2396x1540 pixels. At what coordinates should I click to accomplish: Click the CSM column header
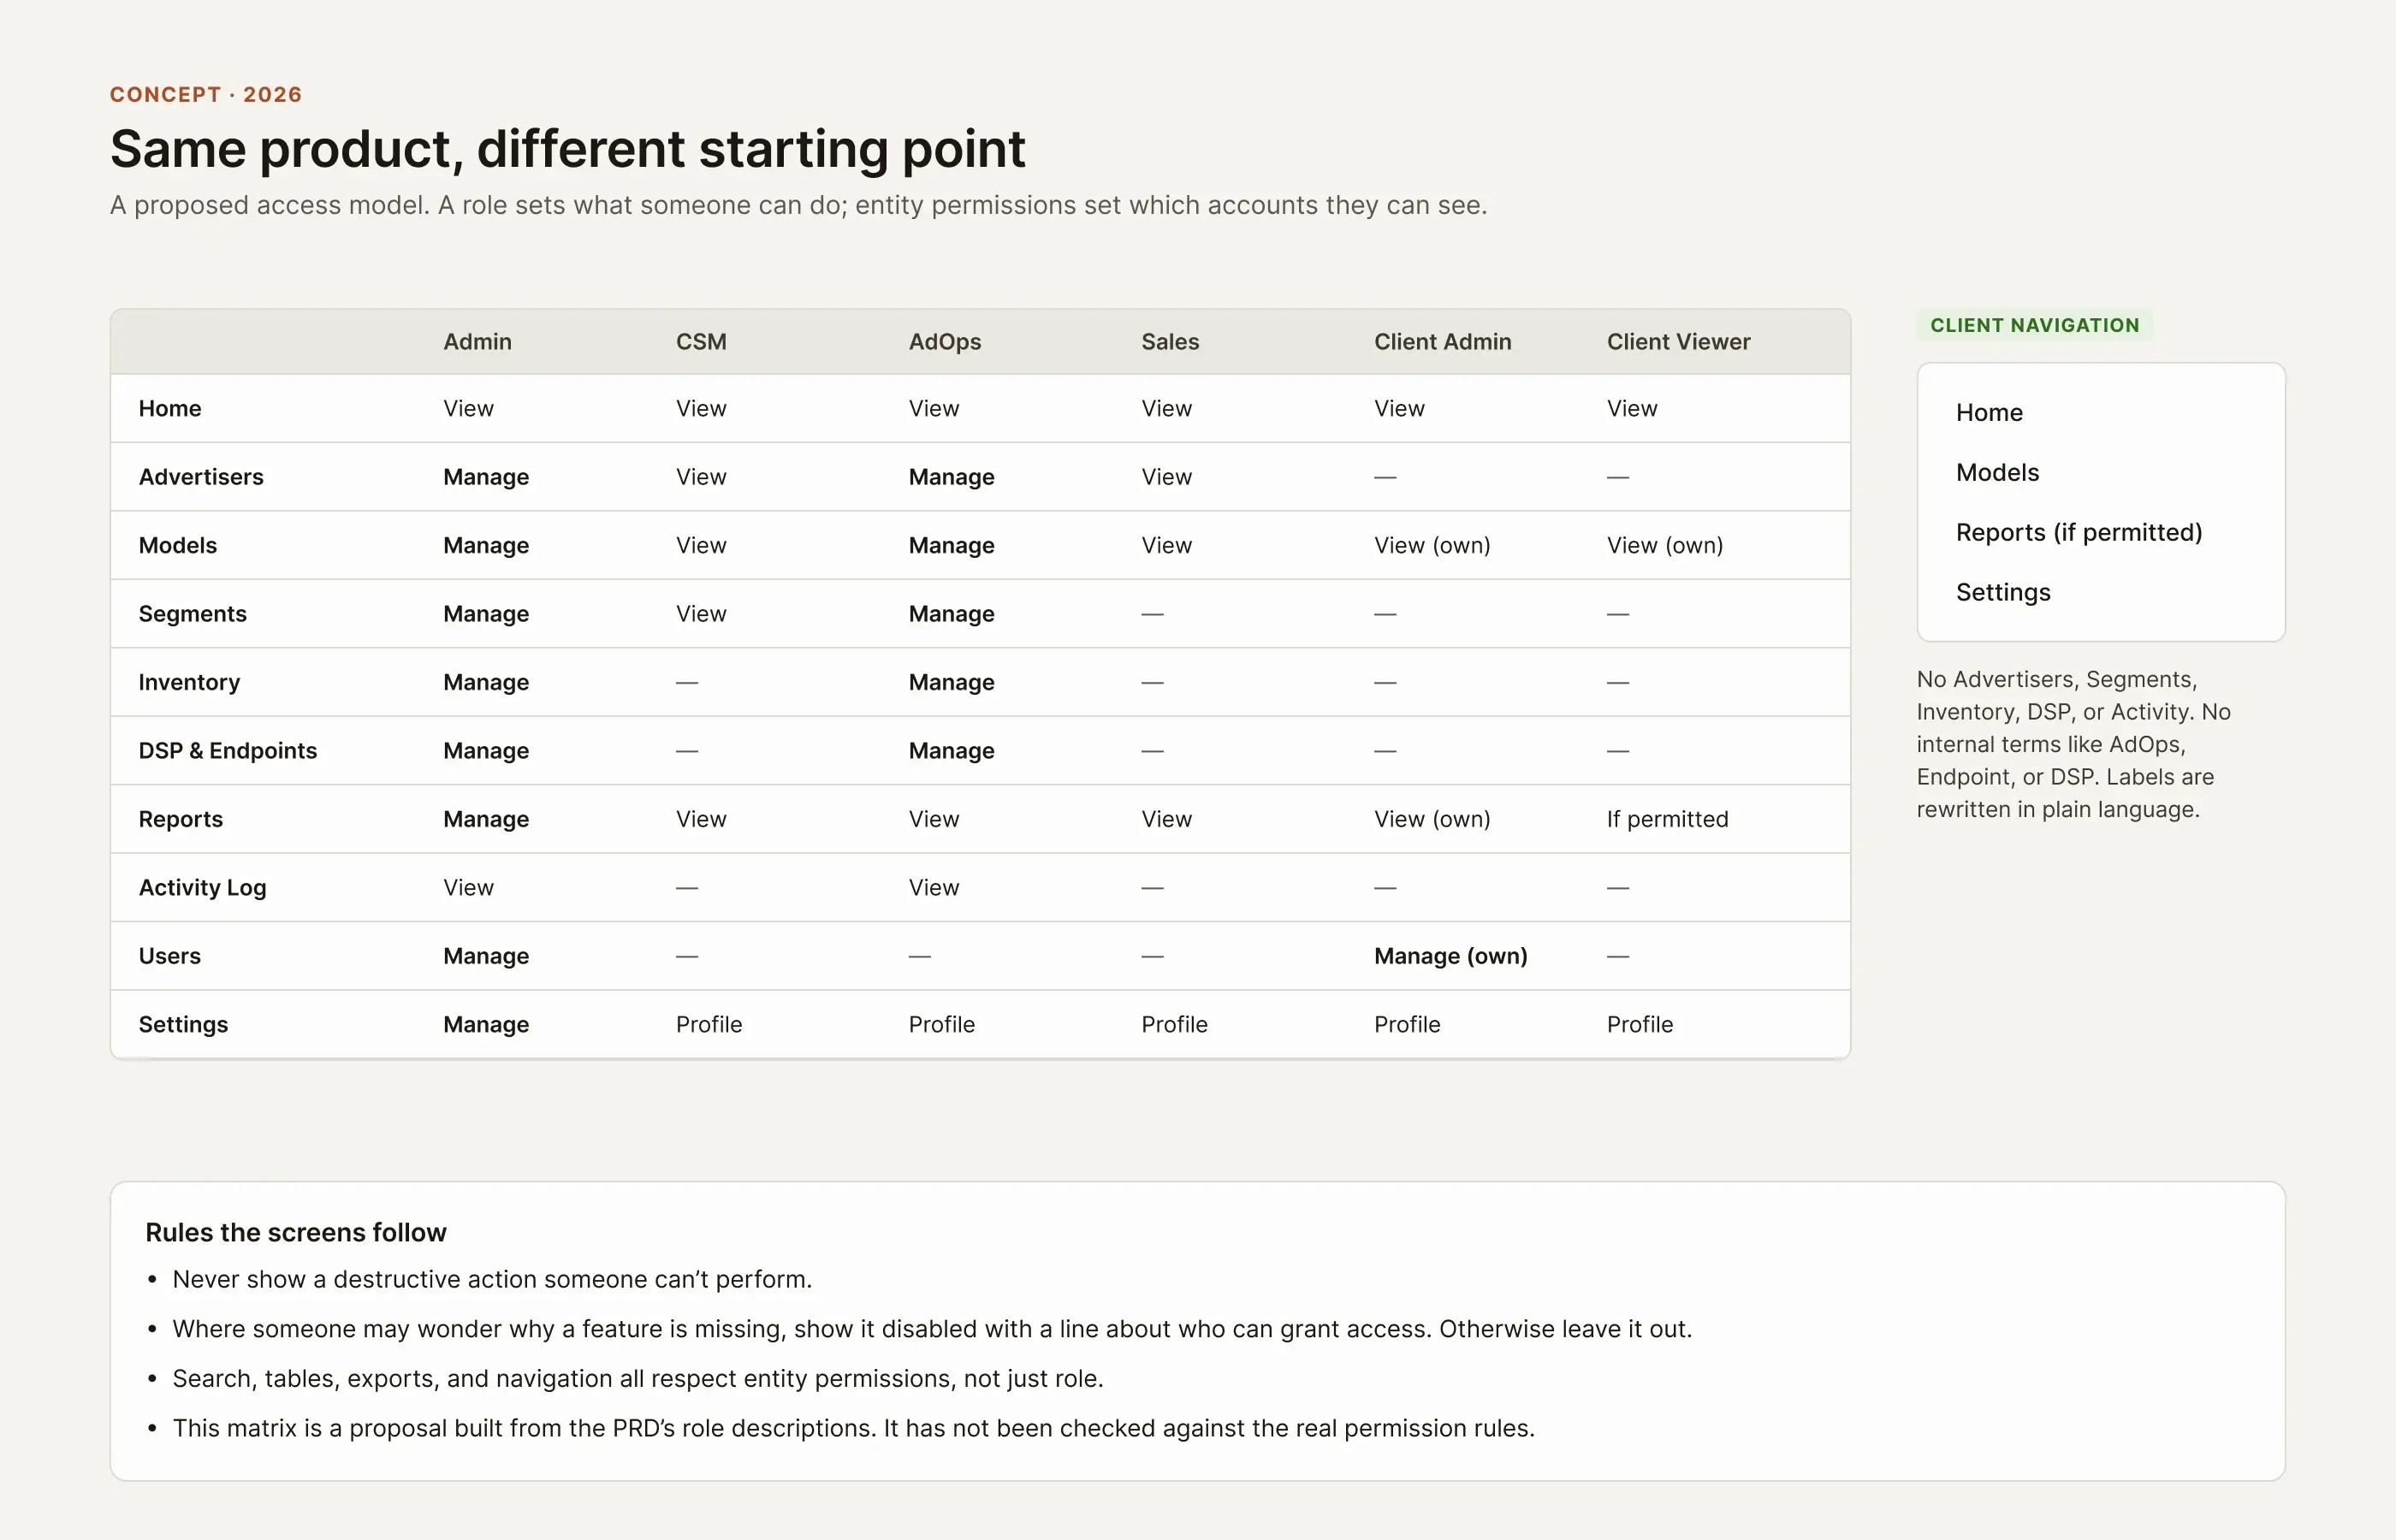point(701,341)
